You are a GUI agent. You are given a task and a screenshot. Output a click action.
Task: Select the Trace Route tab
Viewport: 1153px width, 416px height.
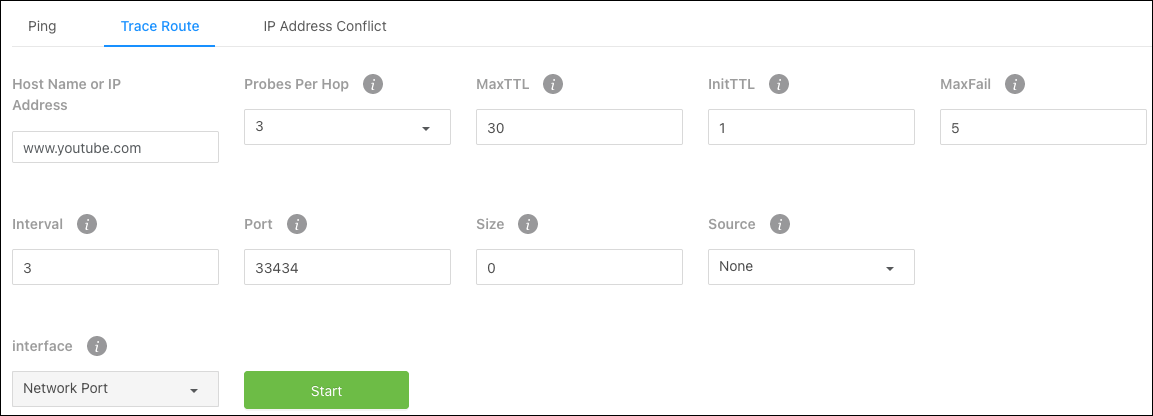coord(160,26)
